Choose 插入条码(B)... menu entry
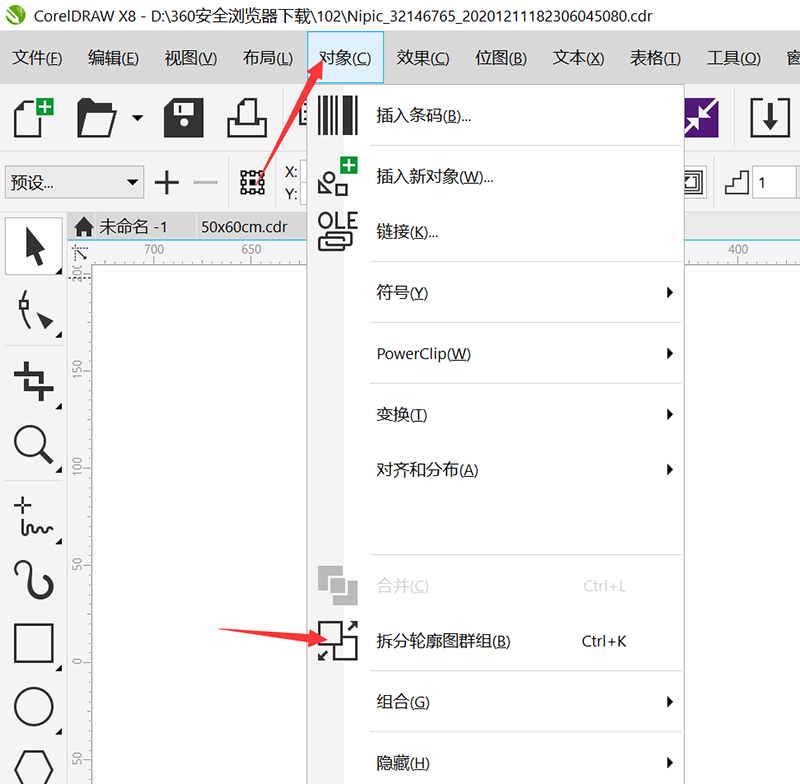 click(x=496, y=116)
